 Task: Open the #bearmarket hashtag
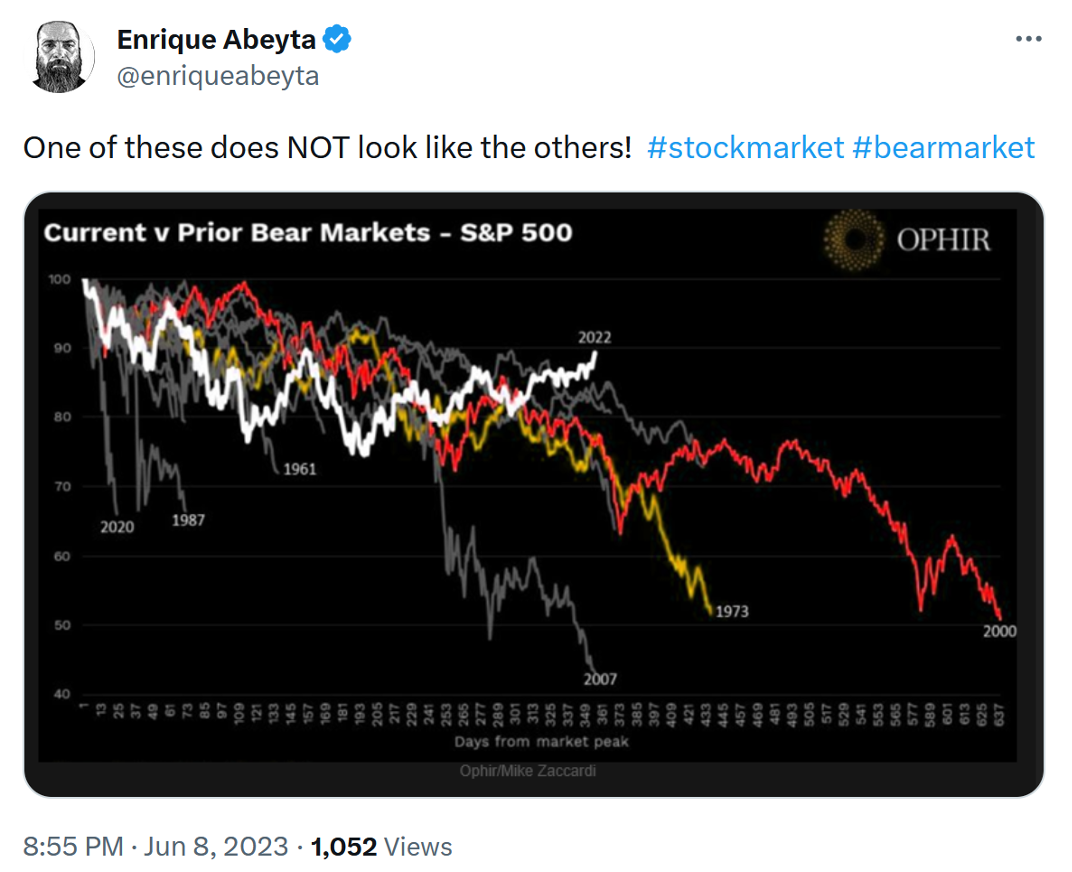(943, 148)
